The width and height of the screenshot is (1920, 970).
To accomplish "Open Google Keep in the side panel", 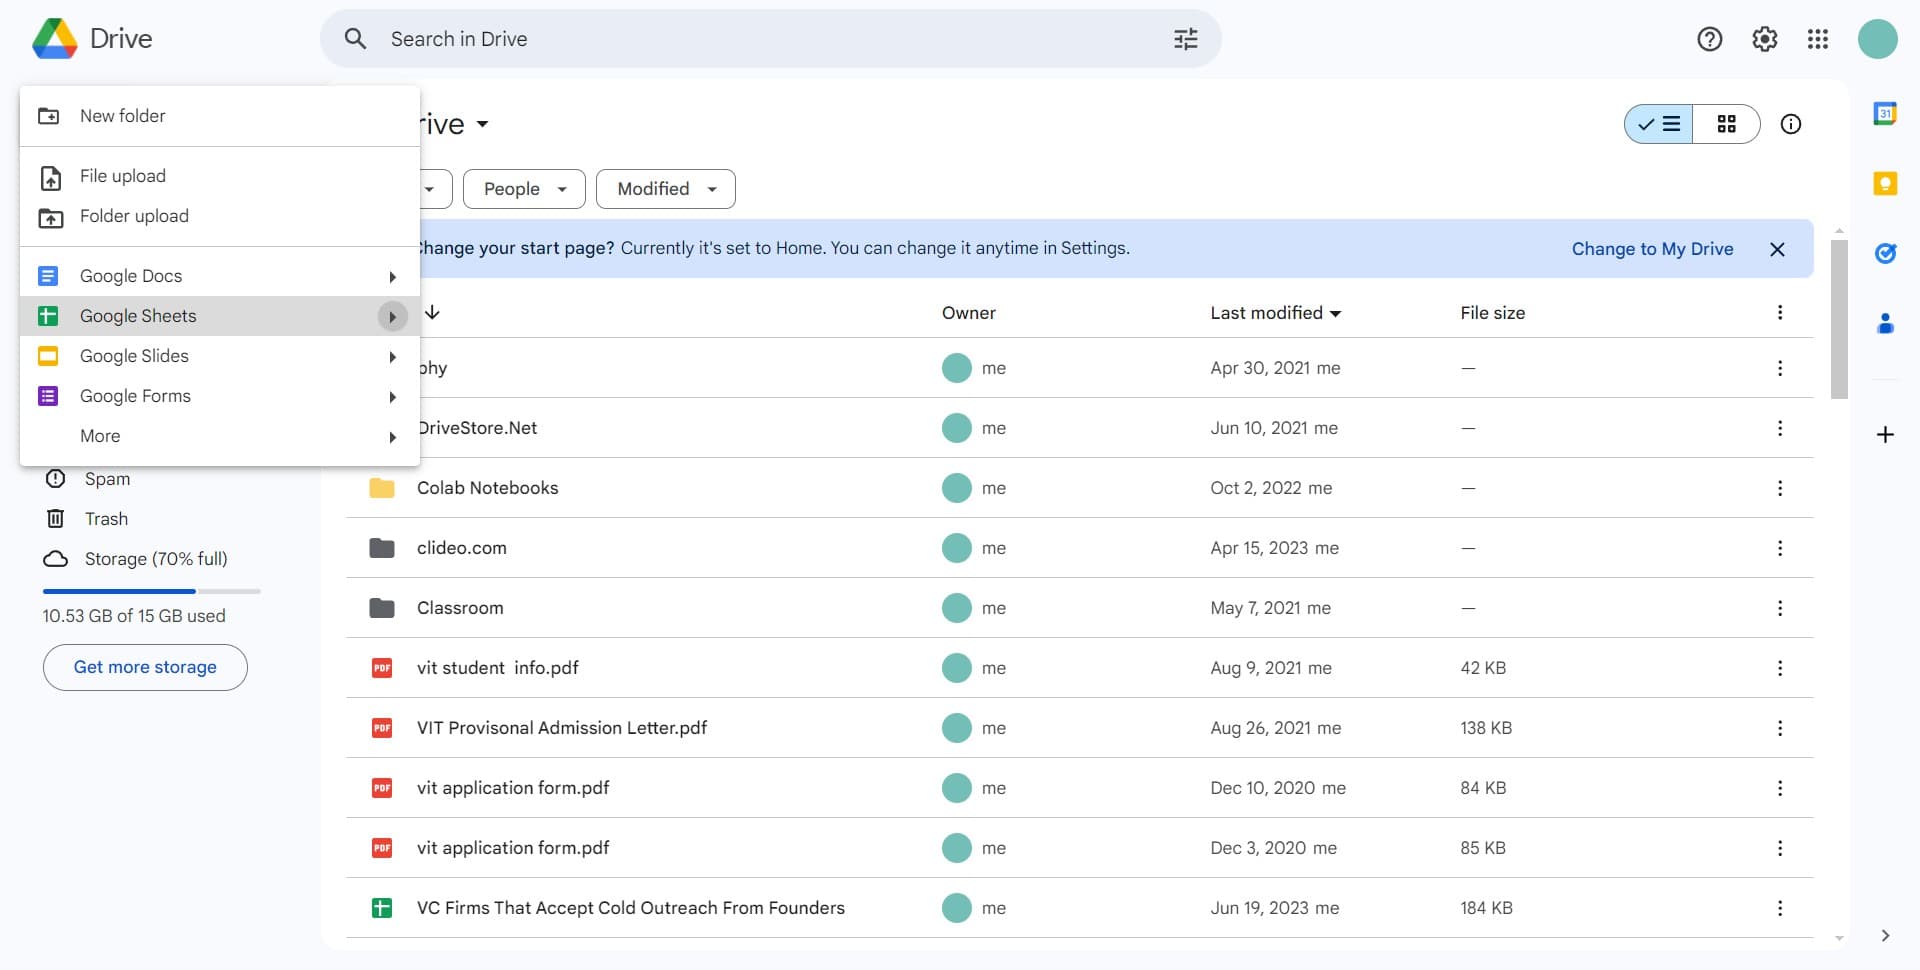I will pos(1886,183).
